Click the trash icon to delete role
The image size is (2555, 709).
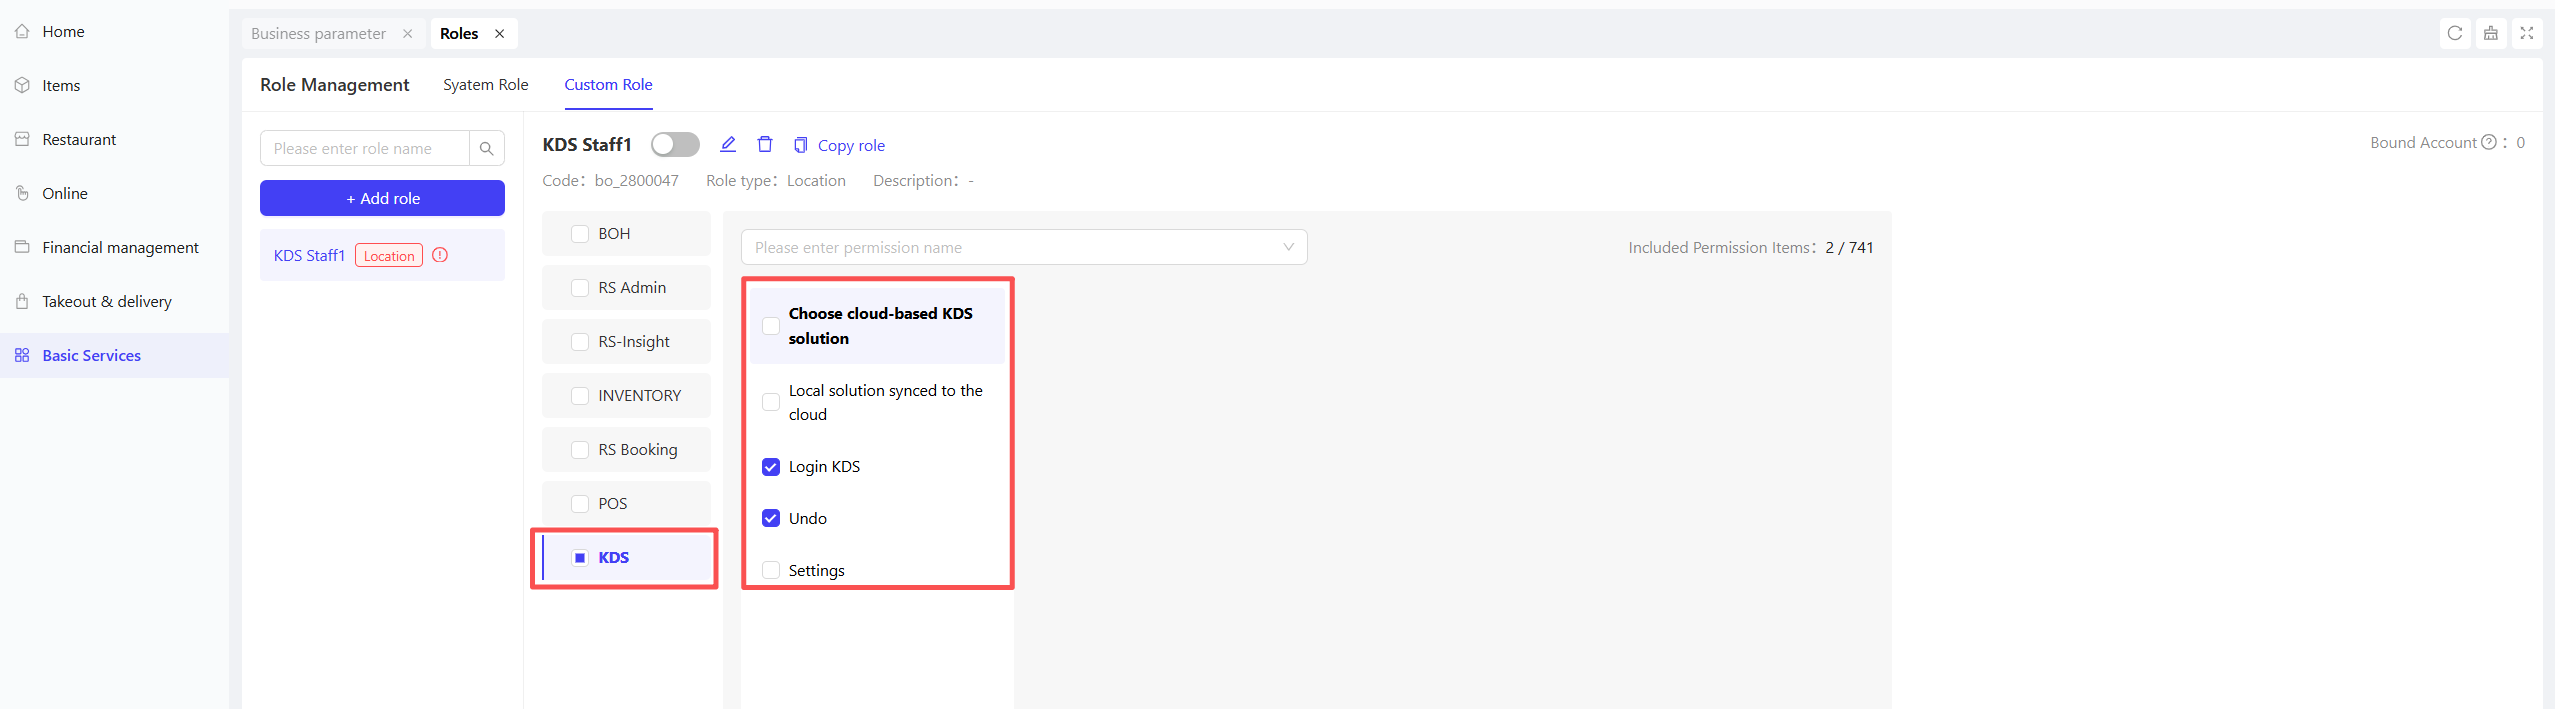[765, 145]
